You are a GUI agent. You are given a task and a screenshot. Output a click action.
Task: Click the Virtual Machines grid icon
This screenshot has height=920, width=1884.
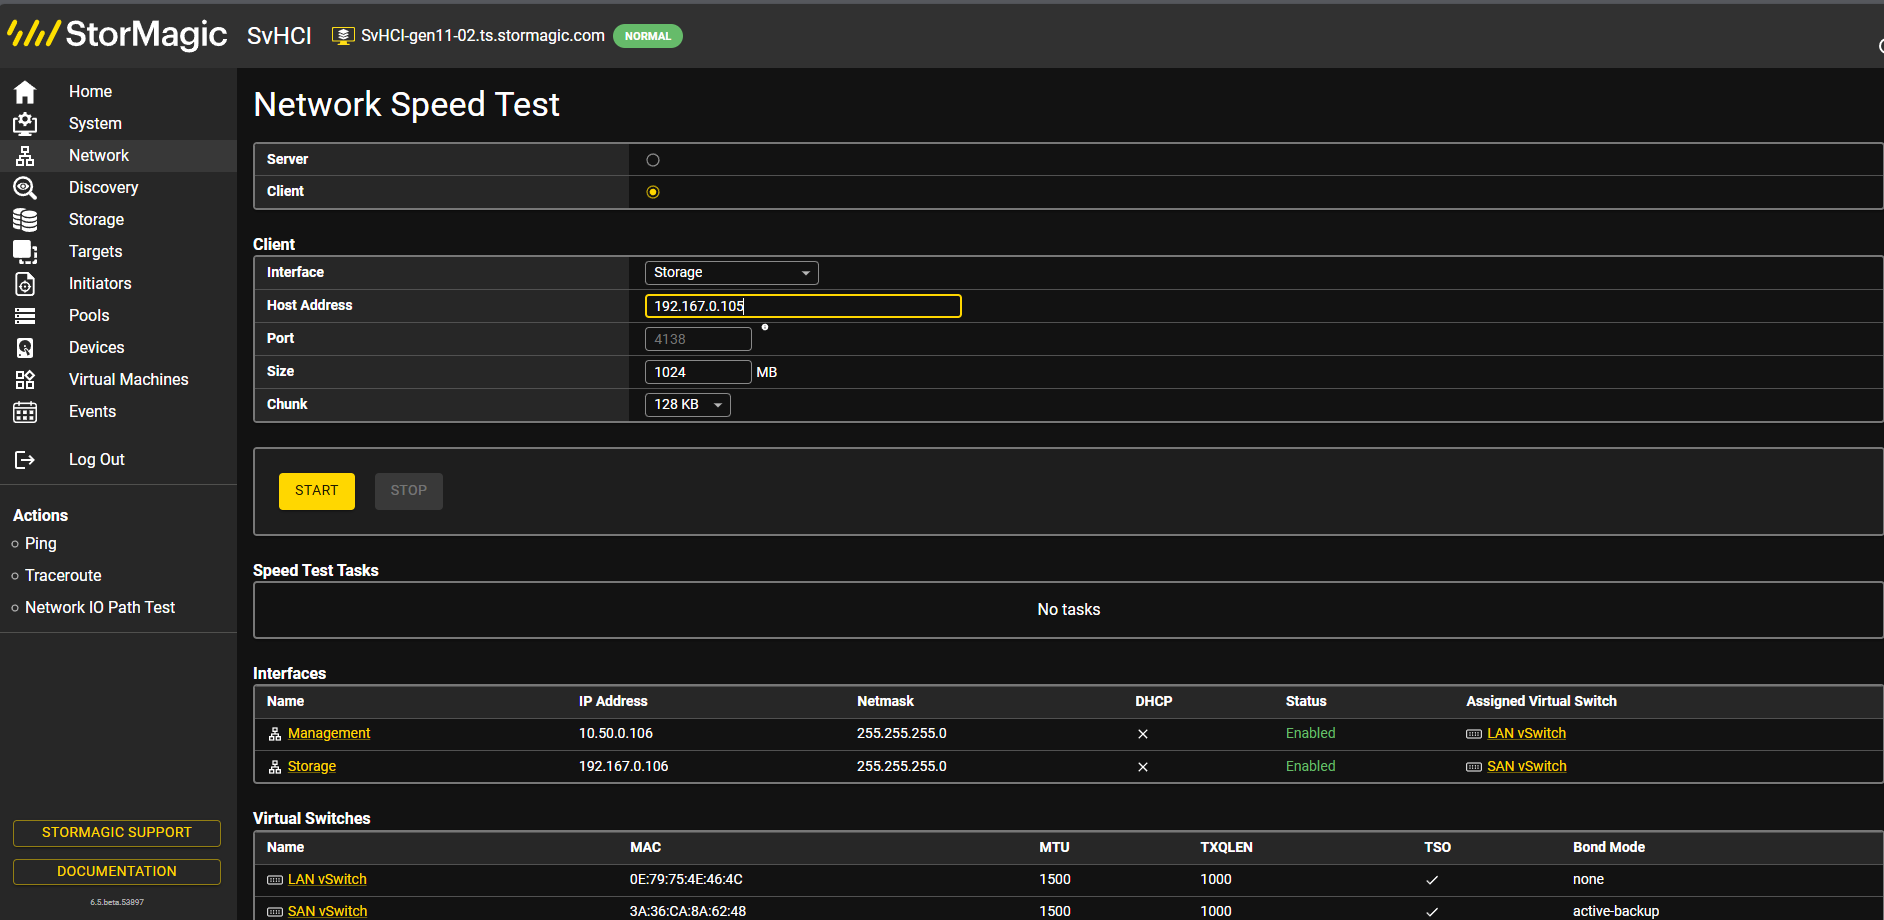25,380
